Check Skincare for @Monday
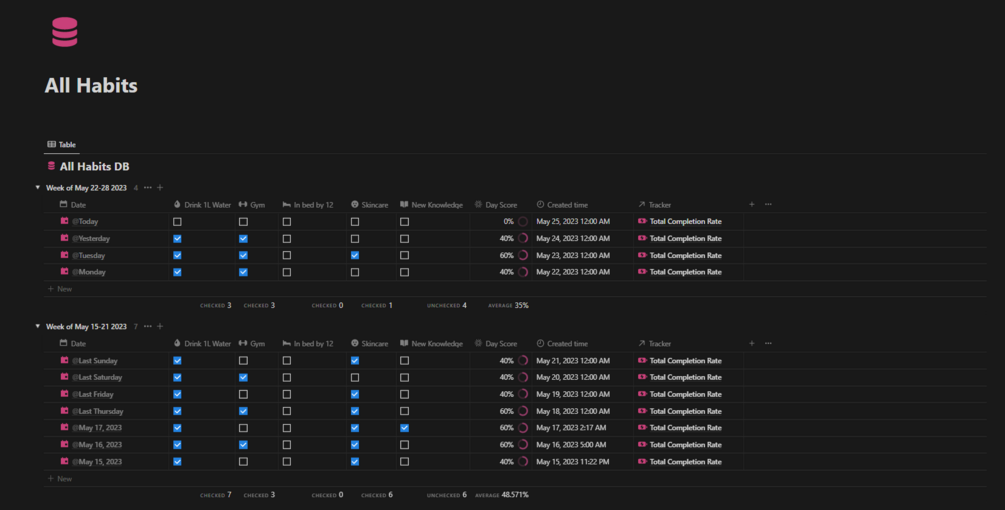 pyautogui.click(x=355, y=272)
